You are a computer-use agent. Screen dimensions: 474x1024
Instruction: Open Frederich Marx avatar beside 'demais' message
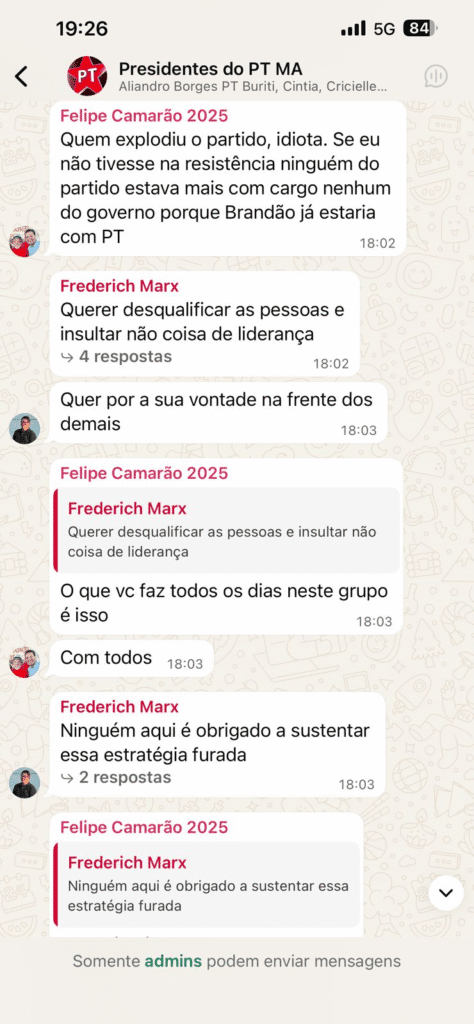pos(25,429)
